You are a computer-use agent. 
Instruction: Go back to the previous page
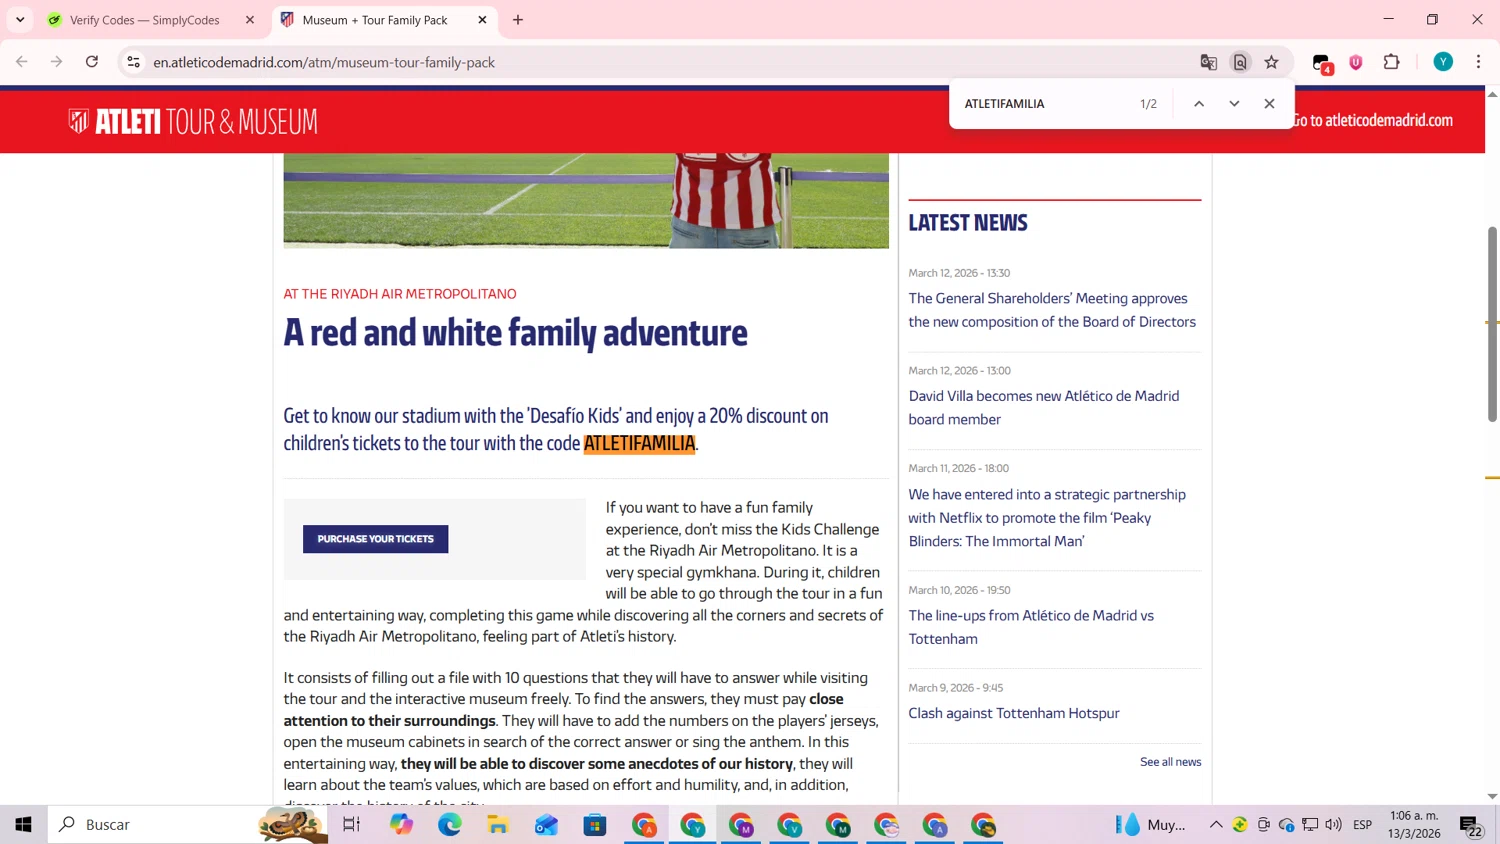click(x=22, y=62)
